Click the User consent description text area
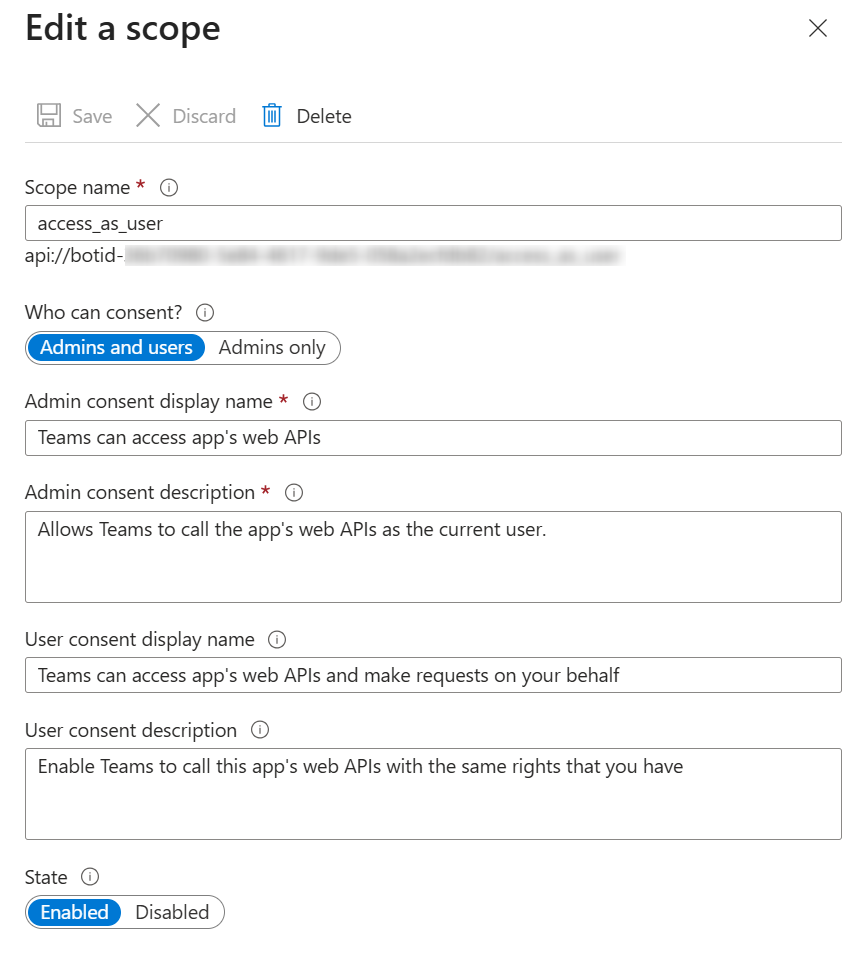Viewport: 863px width, 958px height. (432, 794)
